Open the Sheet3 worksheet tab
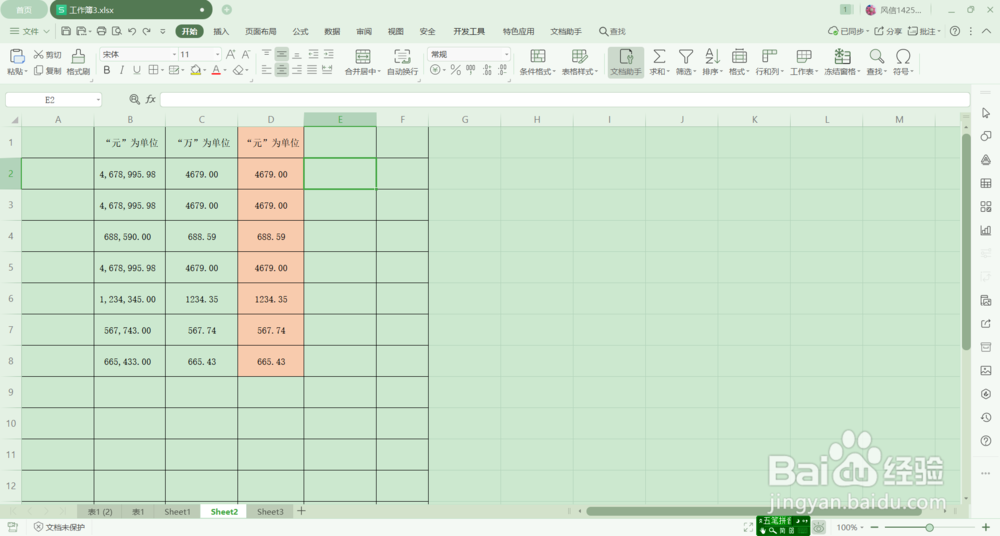The height and width of the screenshot is (536, 1000). coord(270,512)
